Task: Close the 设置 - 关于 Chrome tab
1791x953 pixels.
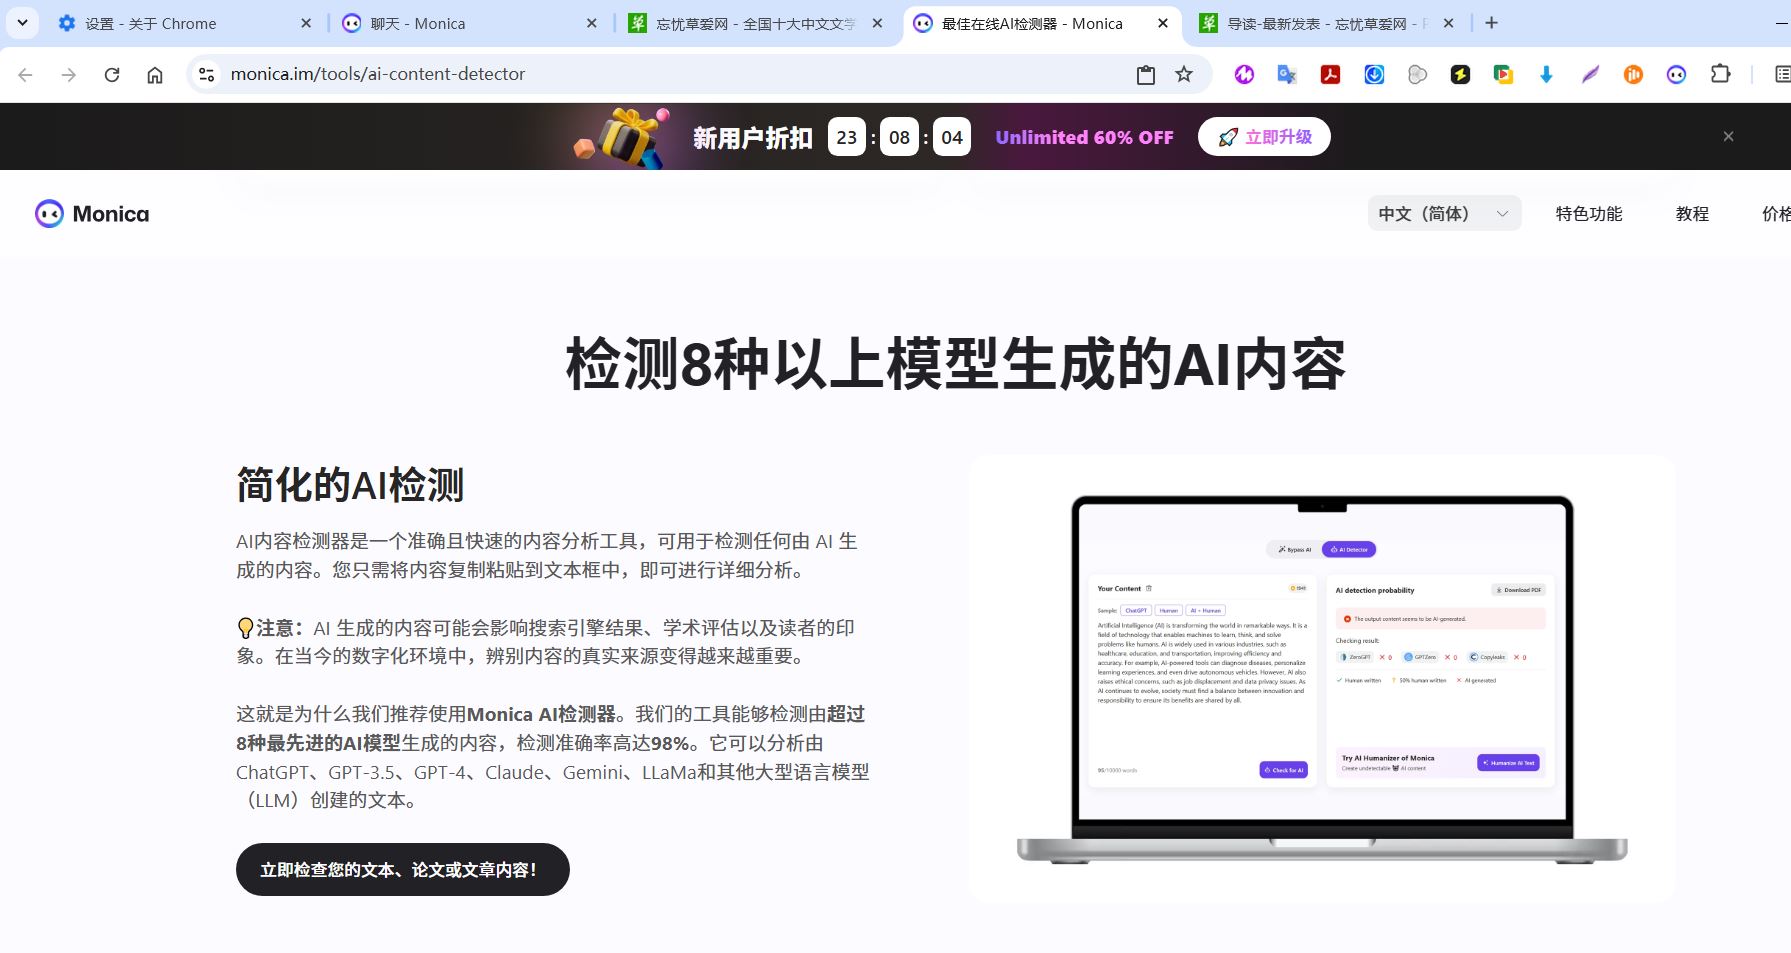Action: 306,23
